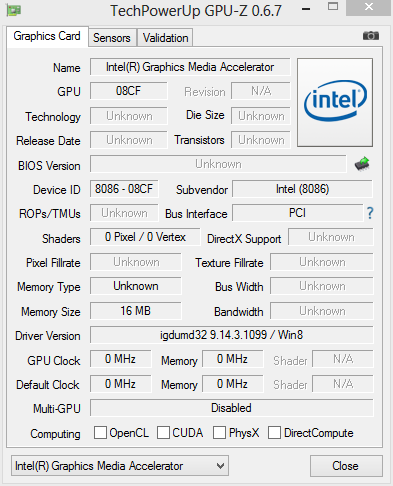Viewport: 393px width, 486px height.
Task: Click the Driver Version field
Action: pyautogui.click(x=232, y=335)
